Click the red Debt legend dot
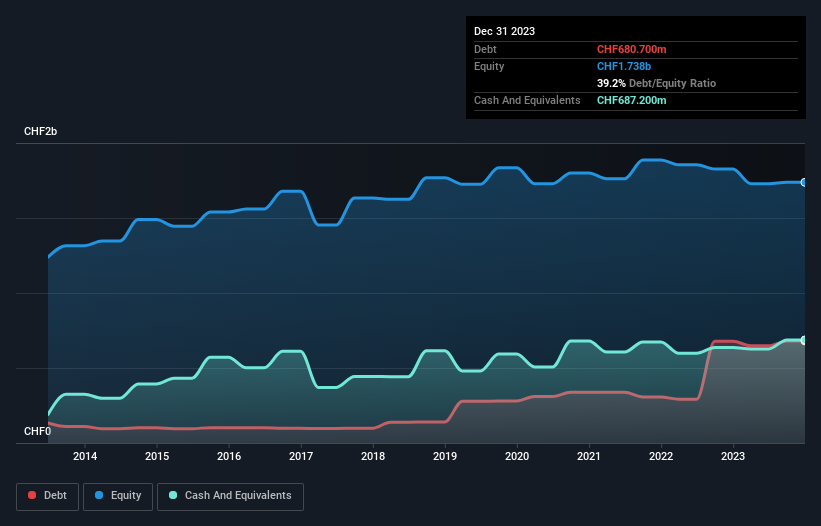 coord(32,495)
